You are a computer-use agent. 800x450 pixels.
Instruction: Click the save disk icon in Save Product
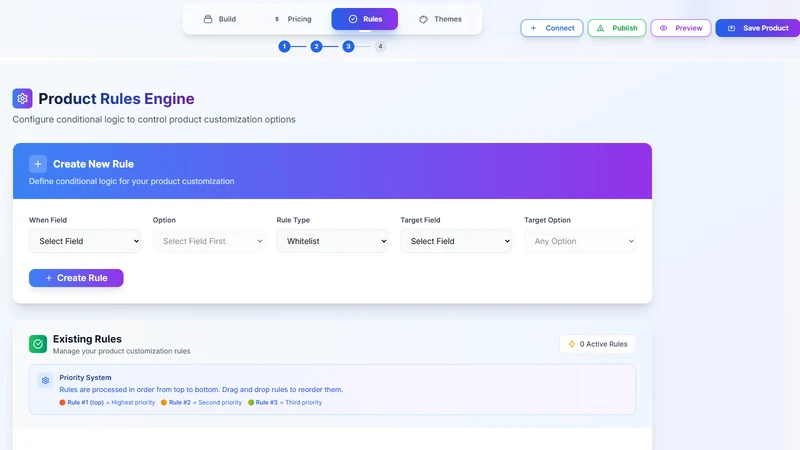point(731,28)
